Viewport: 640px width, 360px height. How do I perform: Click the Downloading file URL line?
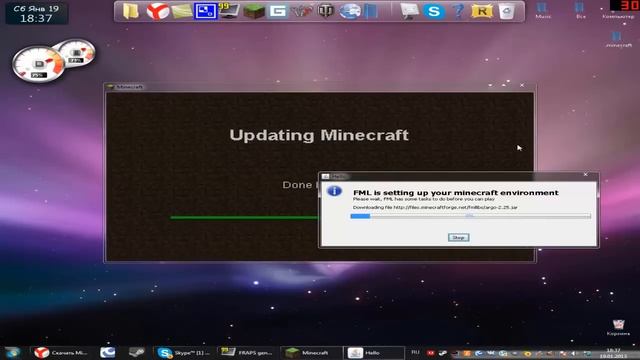point(435,207)
